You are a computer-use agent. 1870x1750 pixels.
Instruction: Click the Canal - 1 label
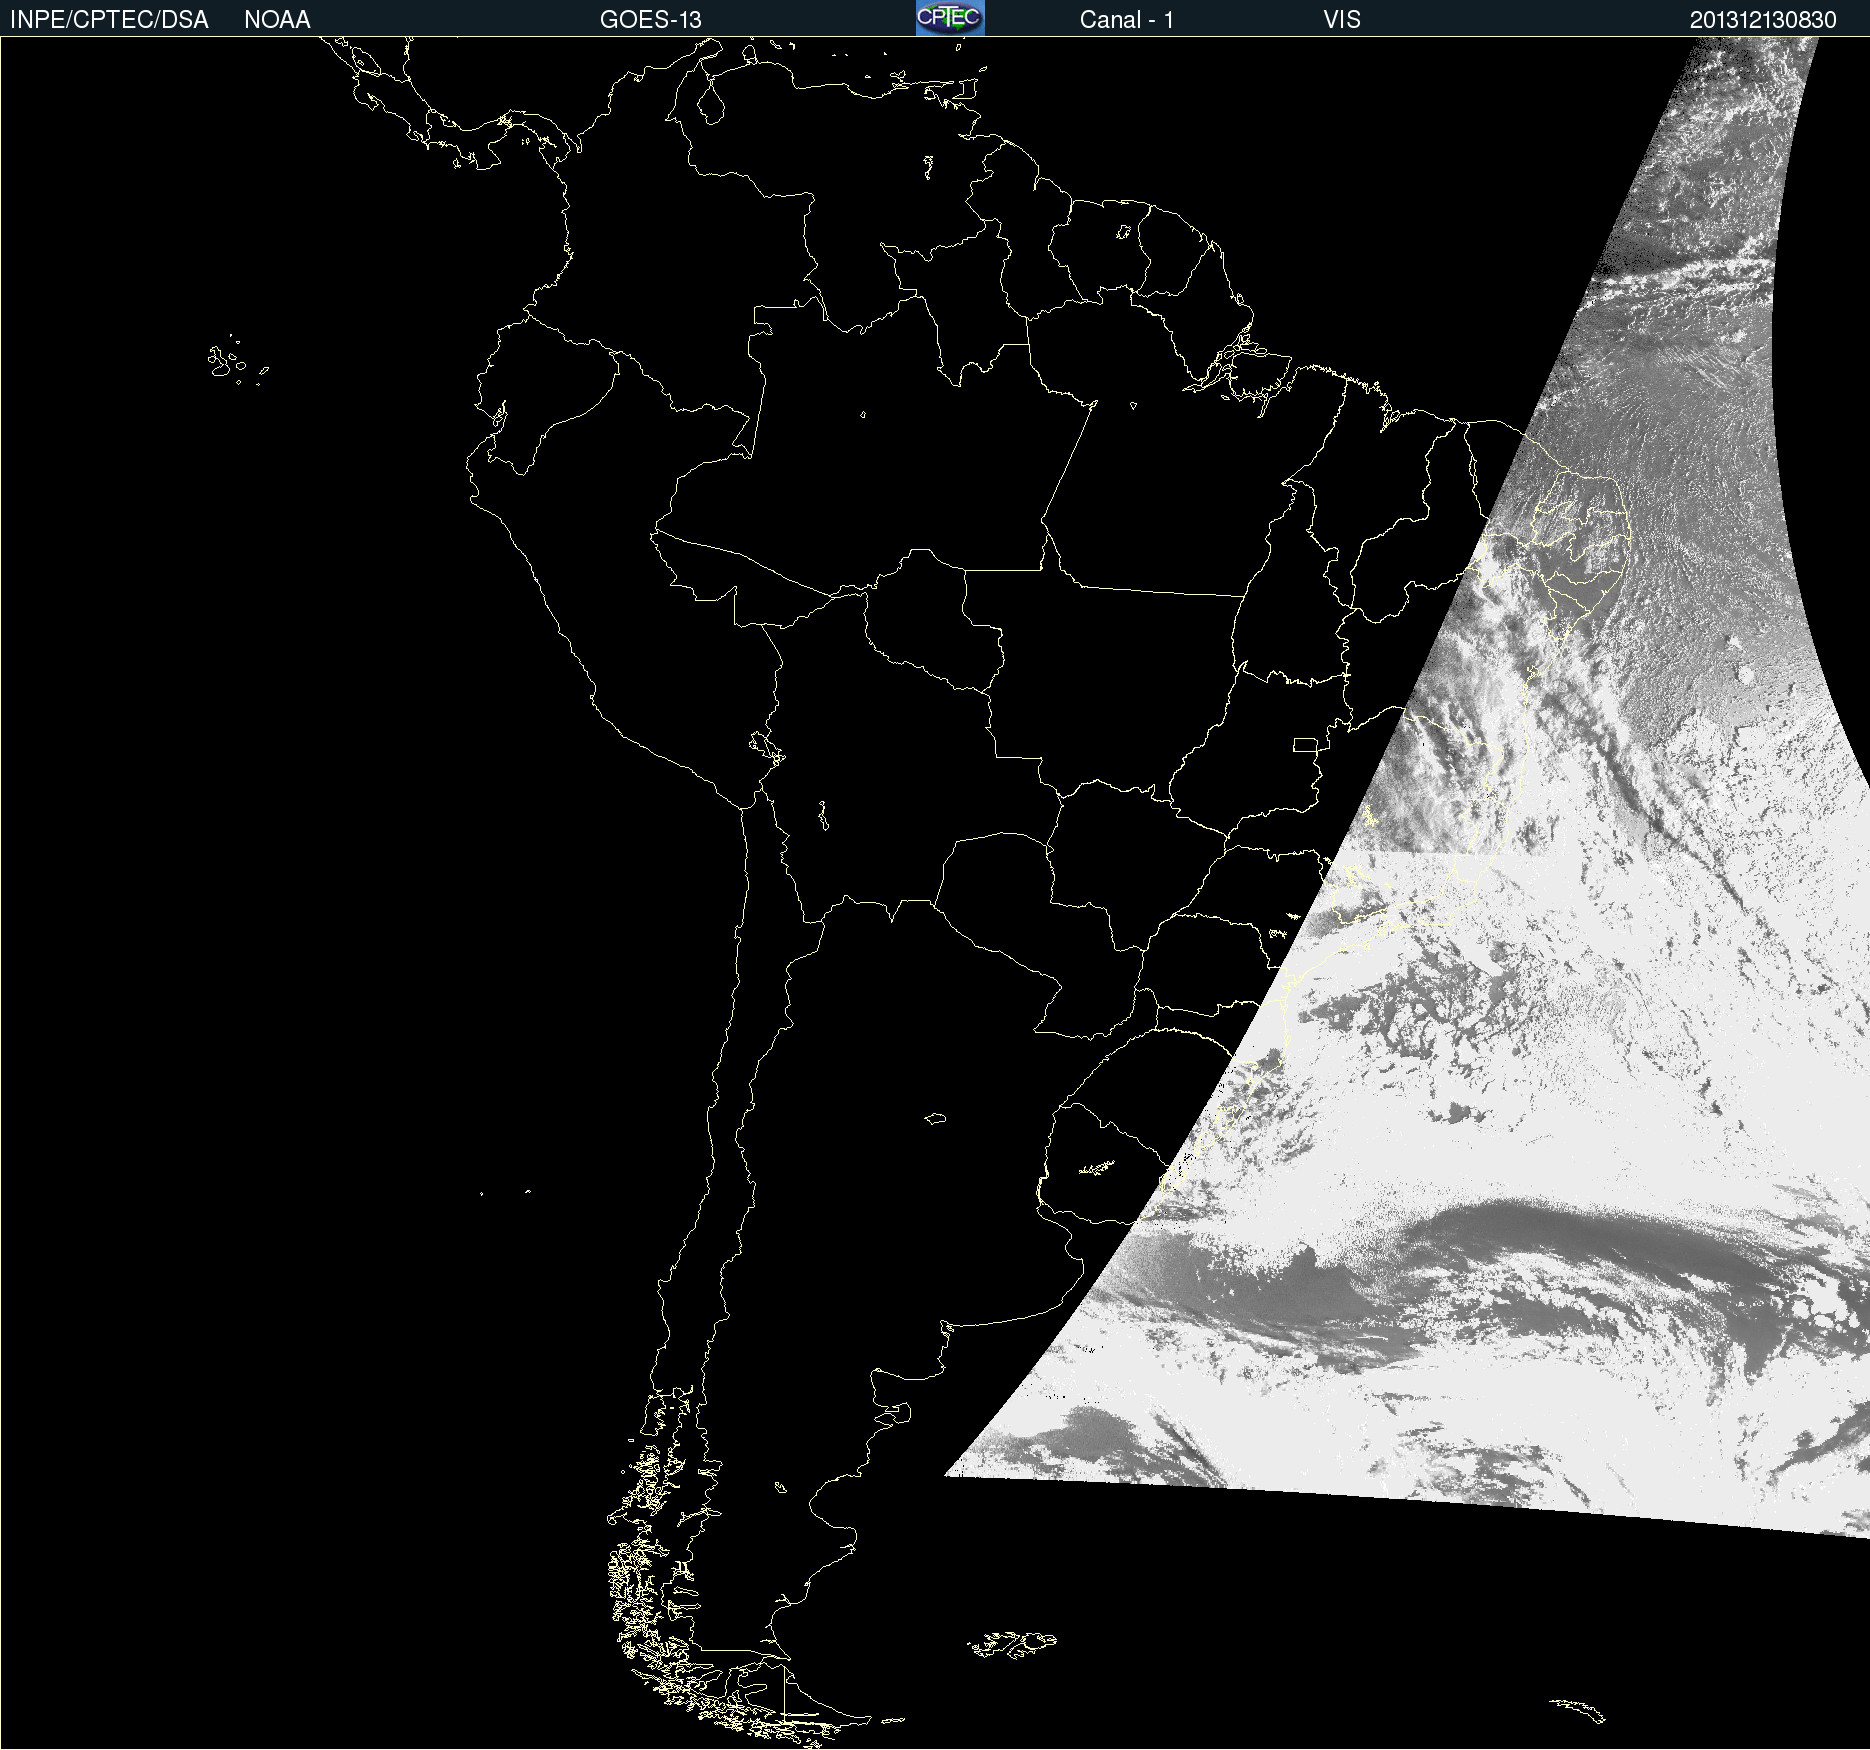click(1126, 20)
